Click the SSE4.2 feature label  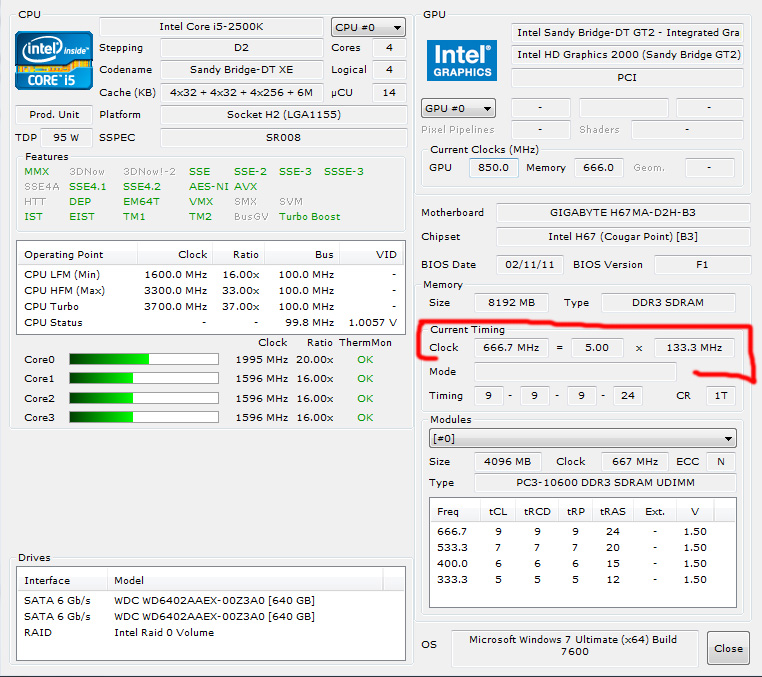pyautogui.click(x=142, y=187)
